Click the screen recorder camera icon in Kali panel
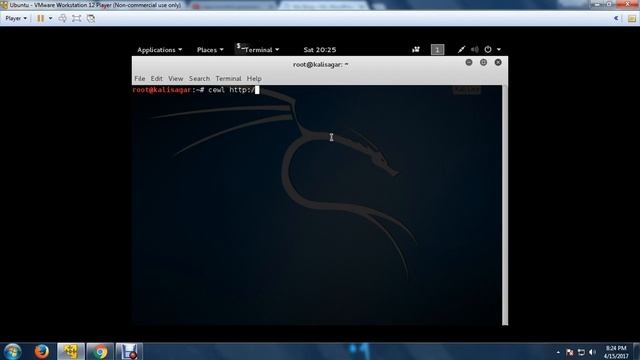The width and height of the screenshot is (640, 360). [x=416, y=50]
